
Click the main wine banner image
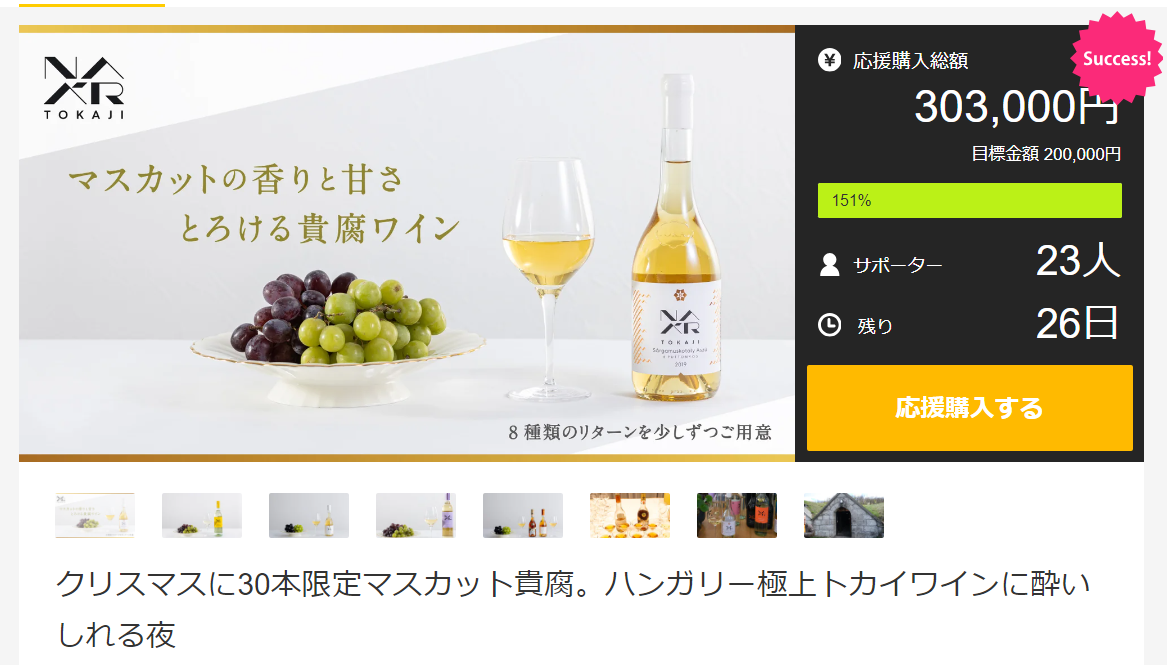point(407,243)
